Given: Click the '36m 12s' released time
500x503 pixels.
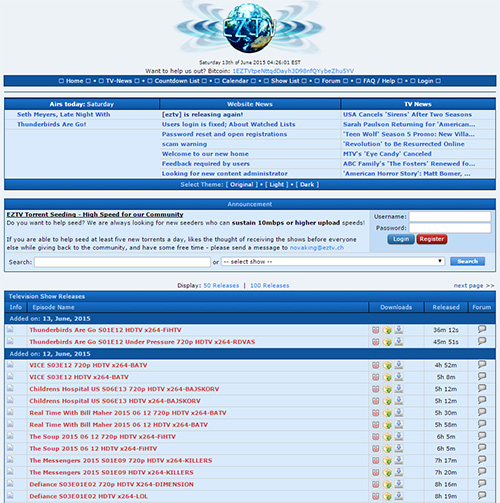Looking at the screenshot, I should point(446,330).
